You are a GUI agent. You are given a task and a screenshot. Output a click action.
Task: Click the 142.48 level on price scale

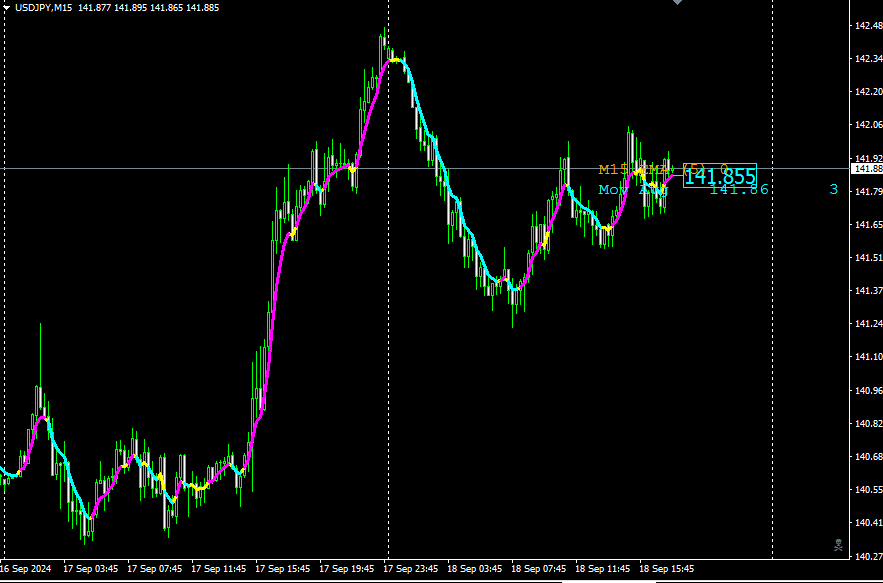(x=865, y=26)
